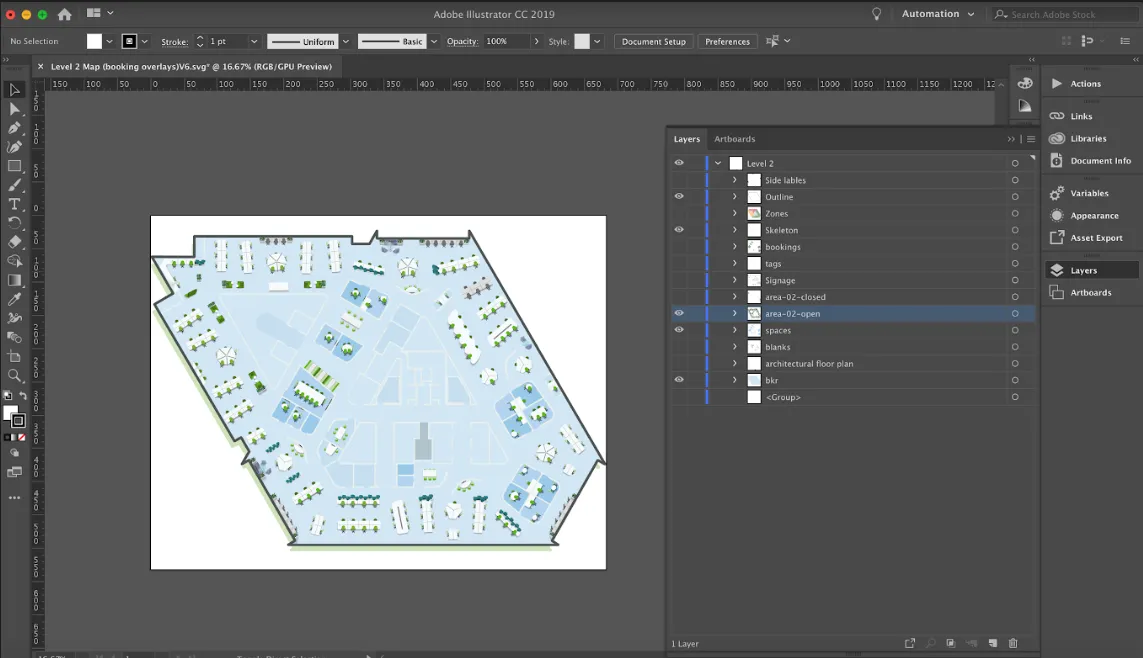Screen dimensions: 1143x658
Task: Hide the bkr layer
Action: tap(679, 379)
